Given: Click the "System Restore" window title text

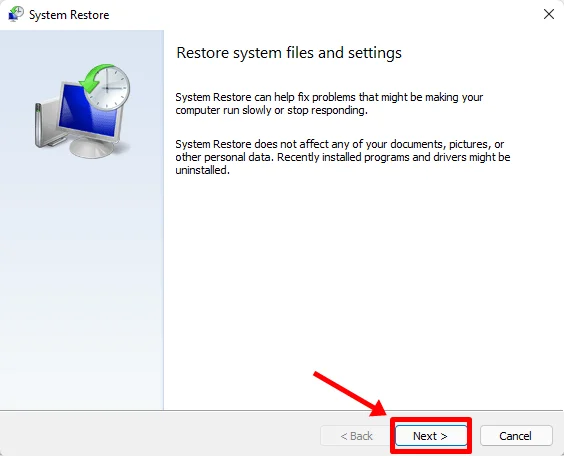Looking at the screenshot, I should [x=69, y=15].
